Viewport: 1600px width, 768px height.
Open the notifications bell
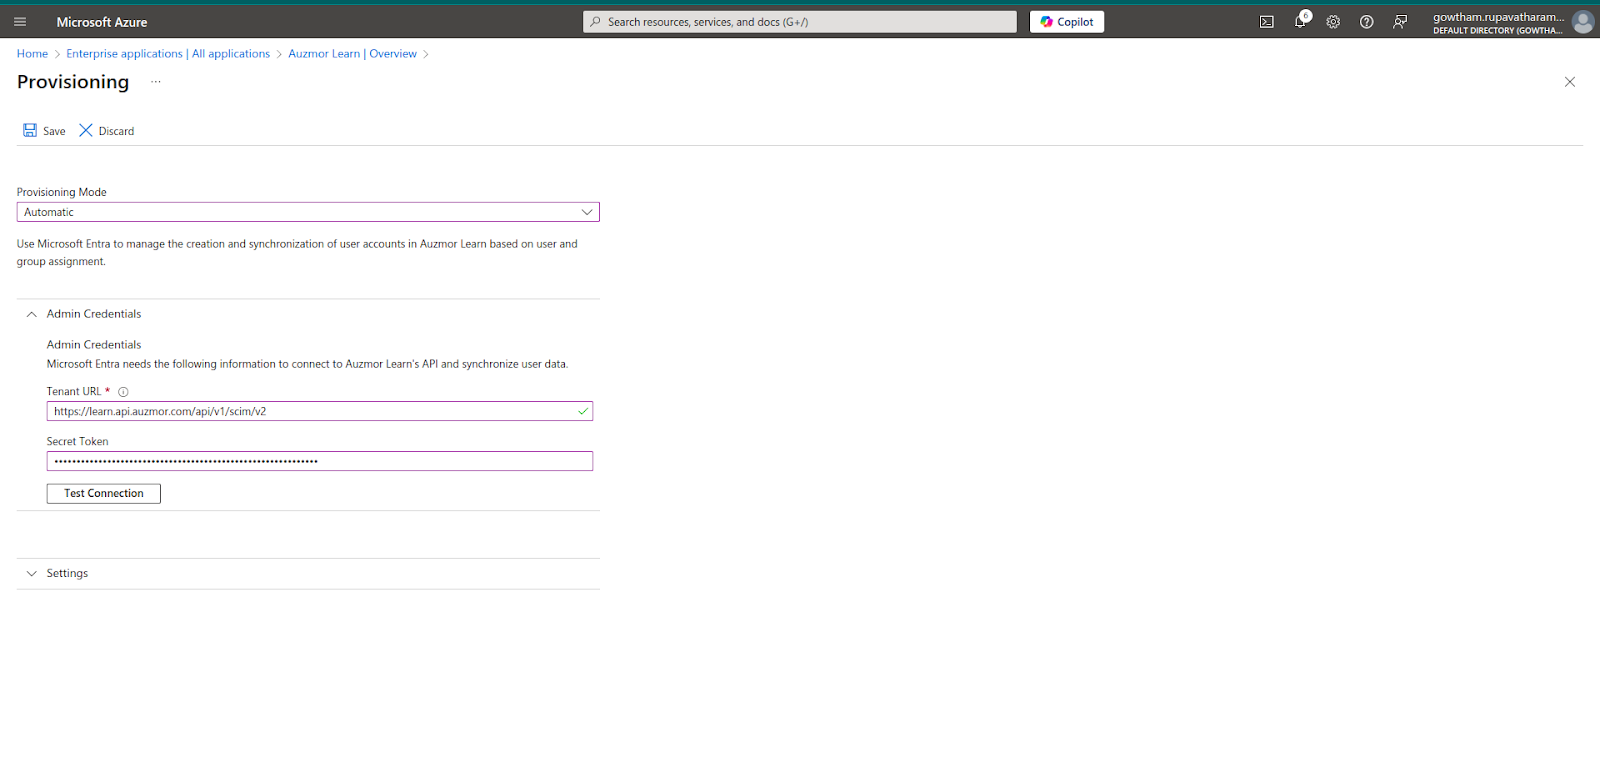coord(1300,21)
